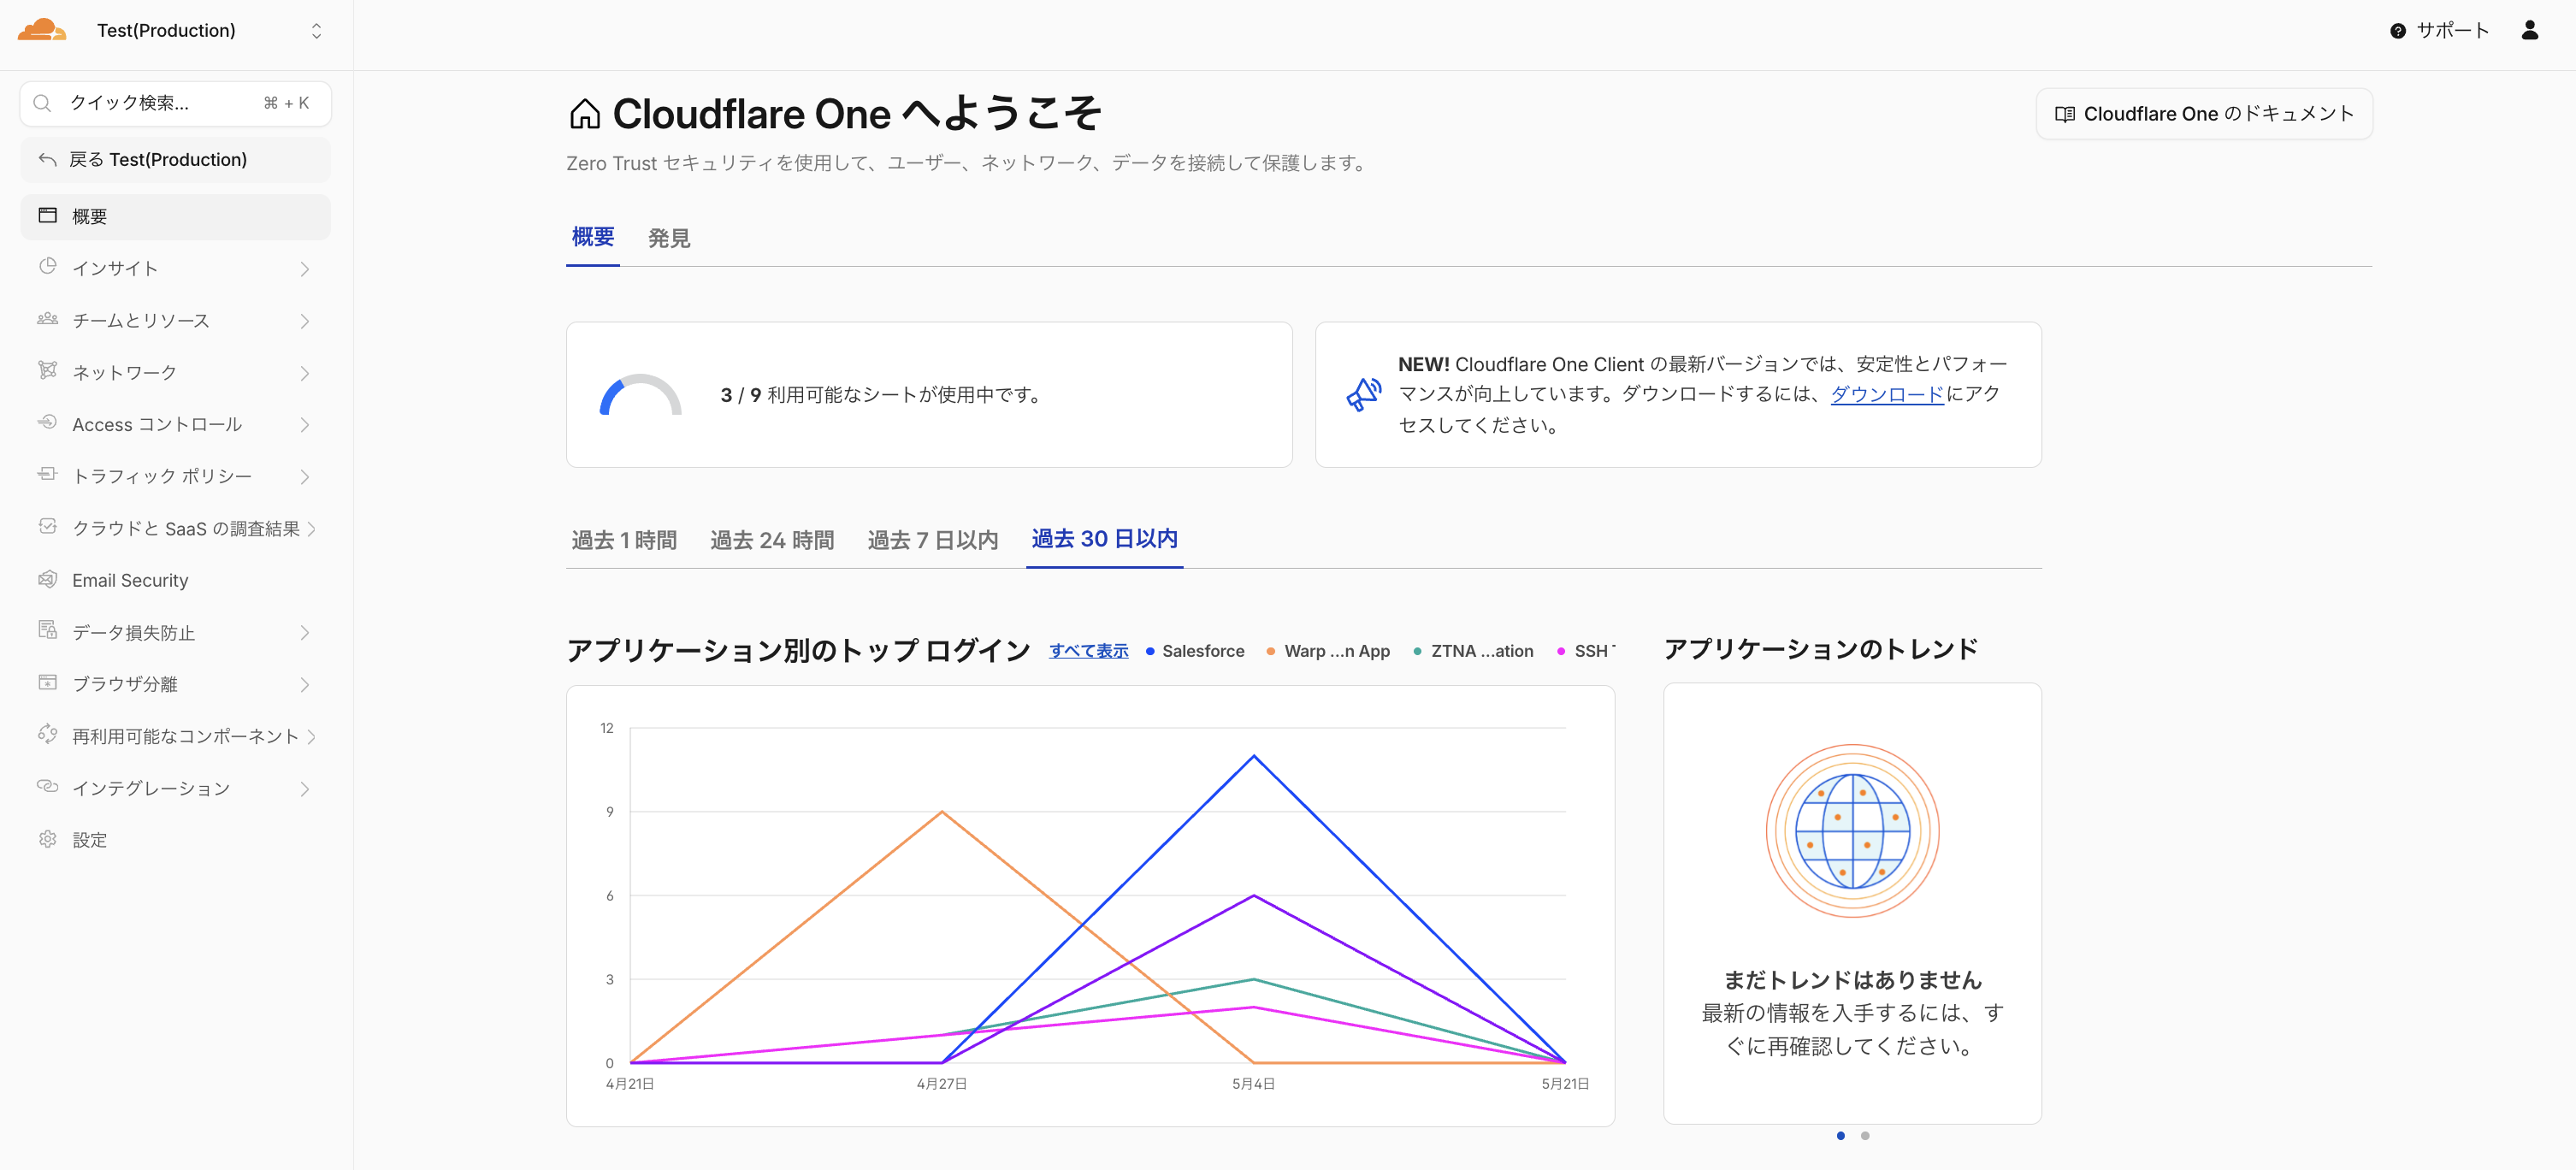Viewport: 2576px width, 1170px height.
Task: Expand the 再利用可能なコンポーネント chevron
Action: point(312,736)
